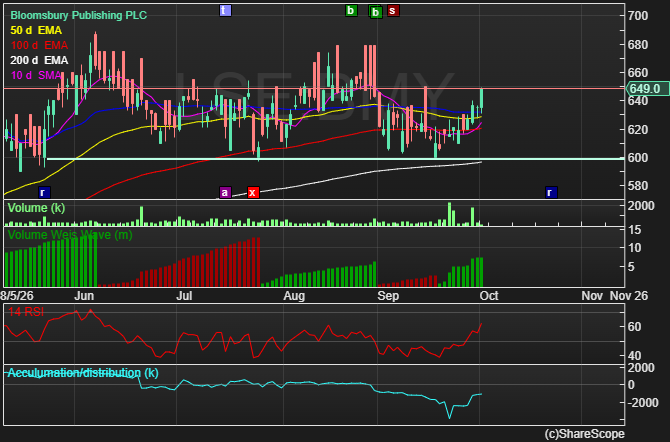Click the red 'x' event marker
Image resolution: width=670 pixels, height=442 pixels.
(x=253, y=192)
